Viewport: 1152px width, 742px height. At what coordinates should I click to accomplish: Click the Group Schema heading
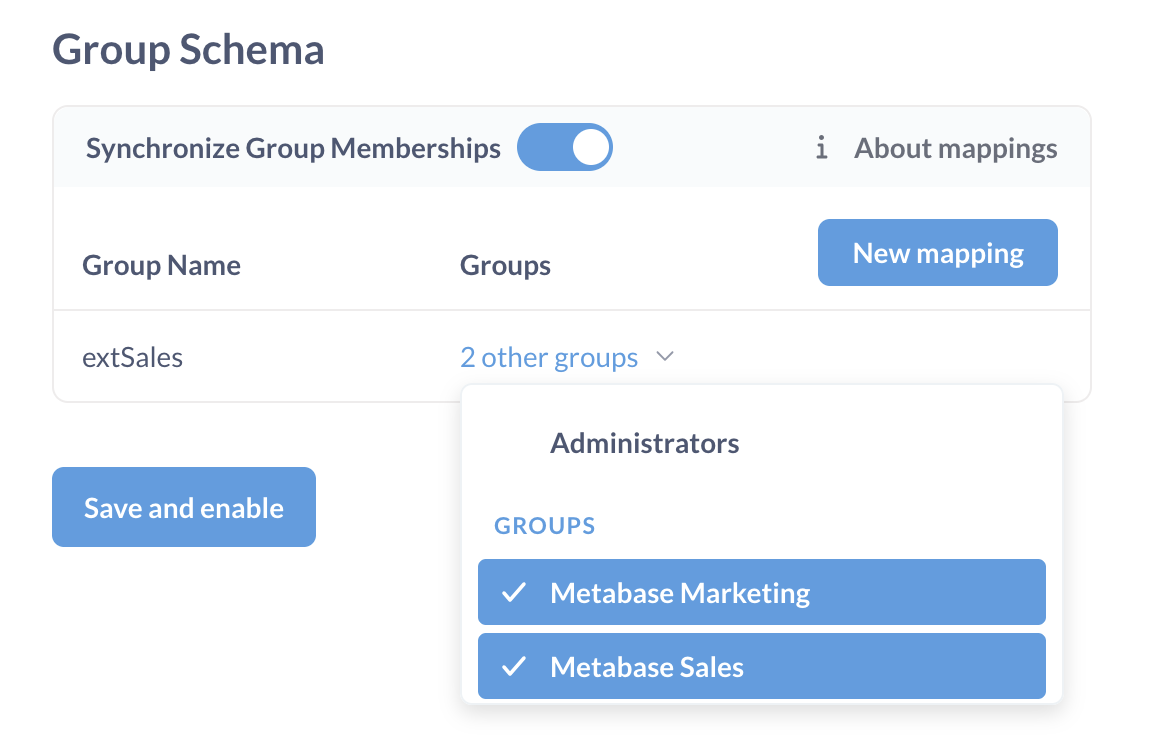pyautogui.click(x=190, y=48)
